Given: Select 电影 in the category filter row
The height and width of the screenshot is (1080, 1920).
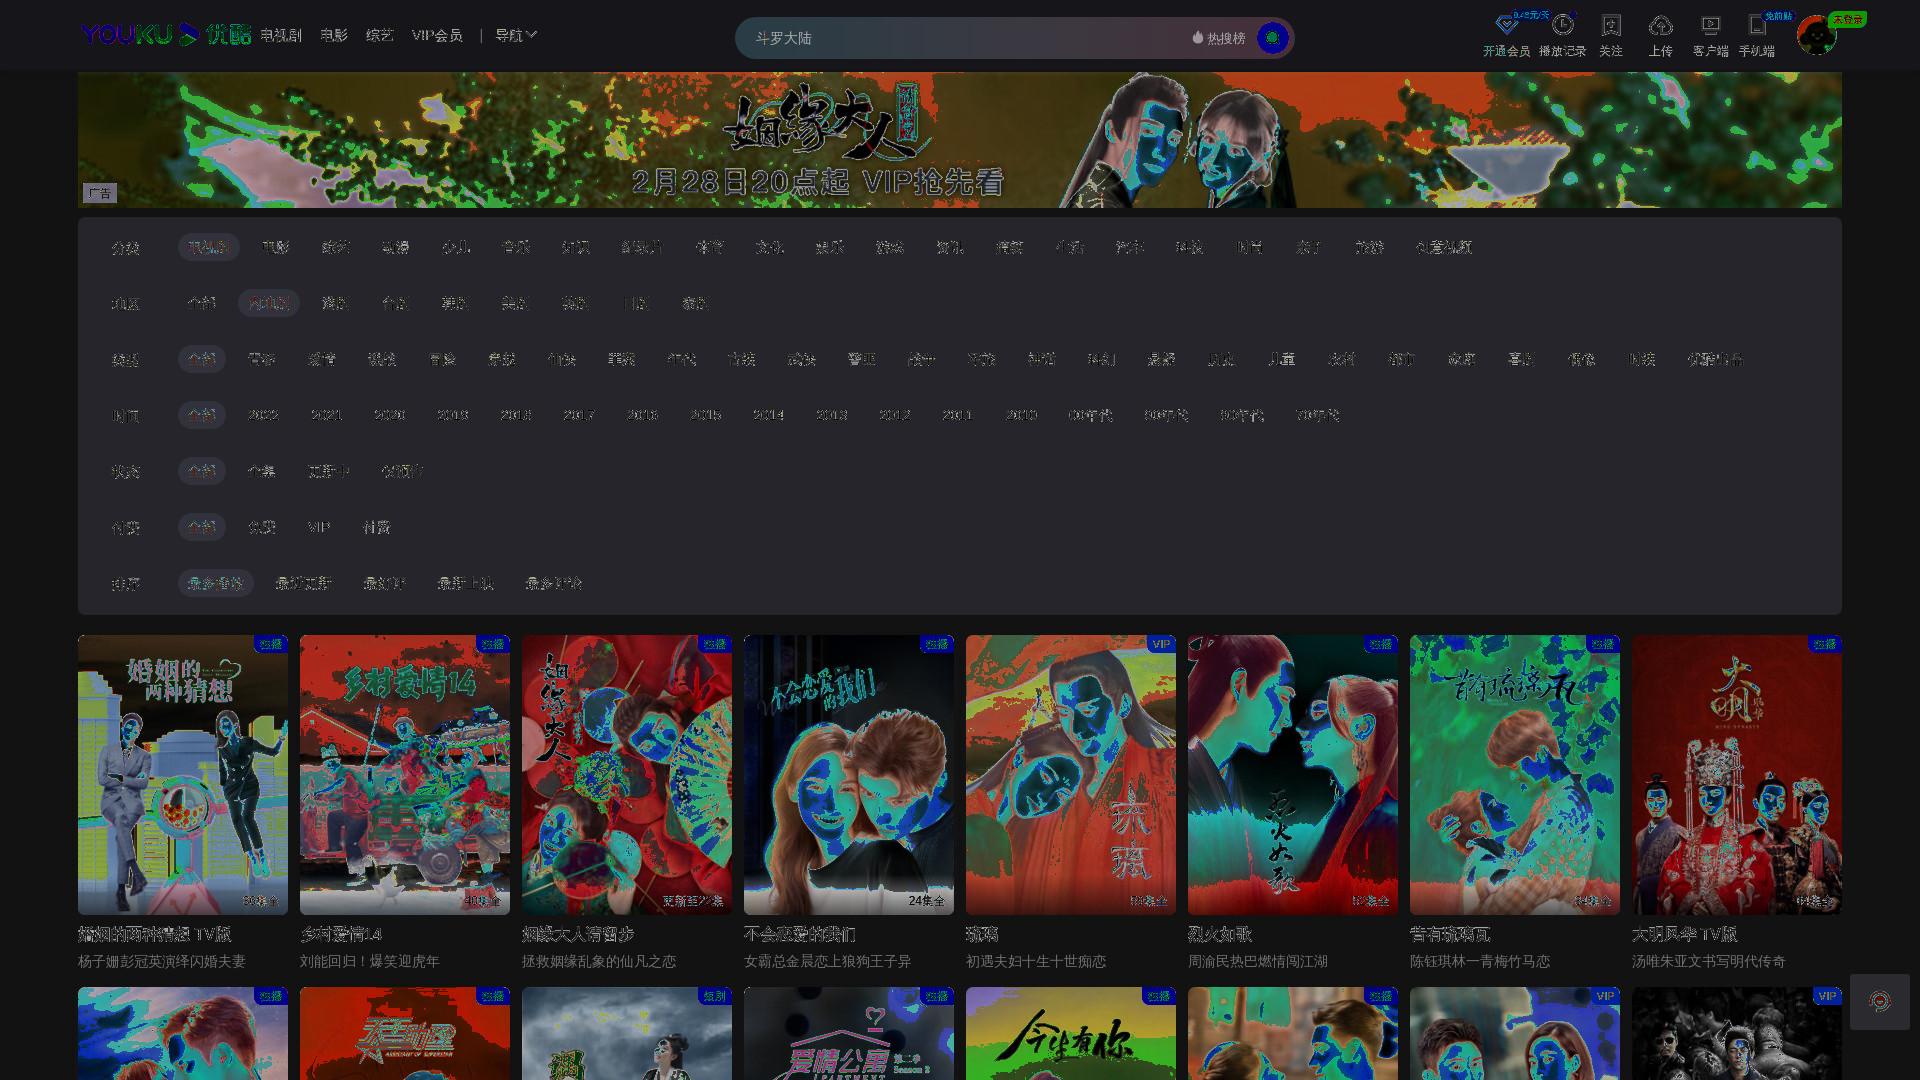Looking at the screenshot, I should tap(275, 247).
